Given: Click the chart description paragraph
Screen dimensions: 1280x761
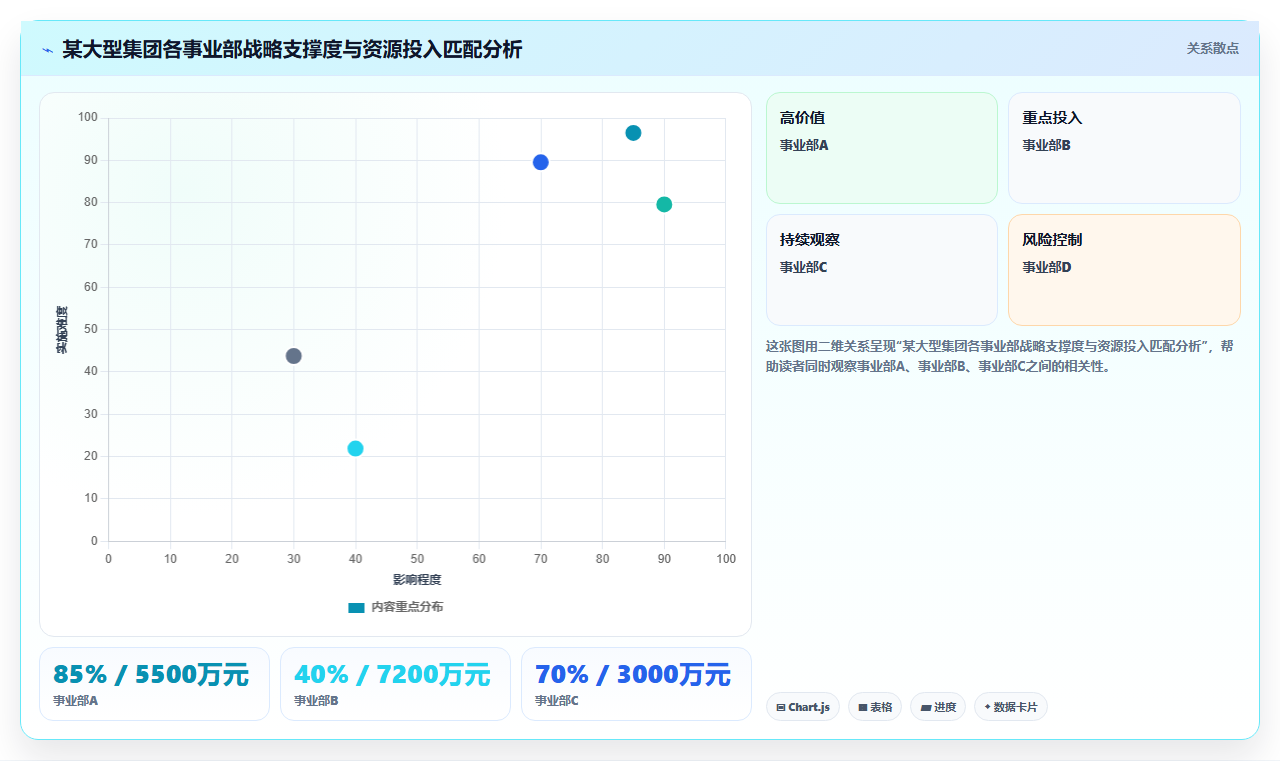Looking at the screenshot, I should click(x=1003, y=356).
